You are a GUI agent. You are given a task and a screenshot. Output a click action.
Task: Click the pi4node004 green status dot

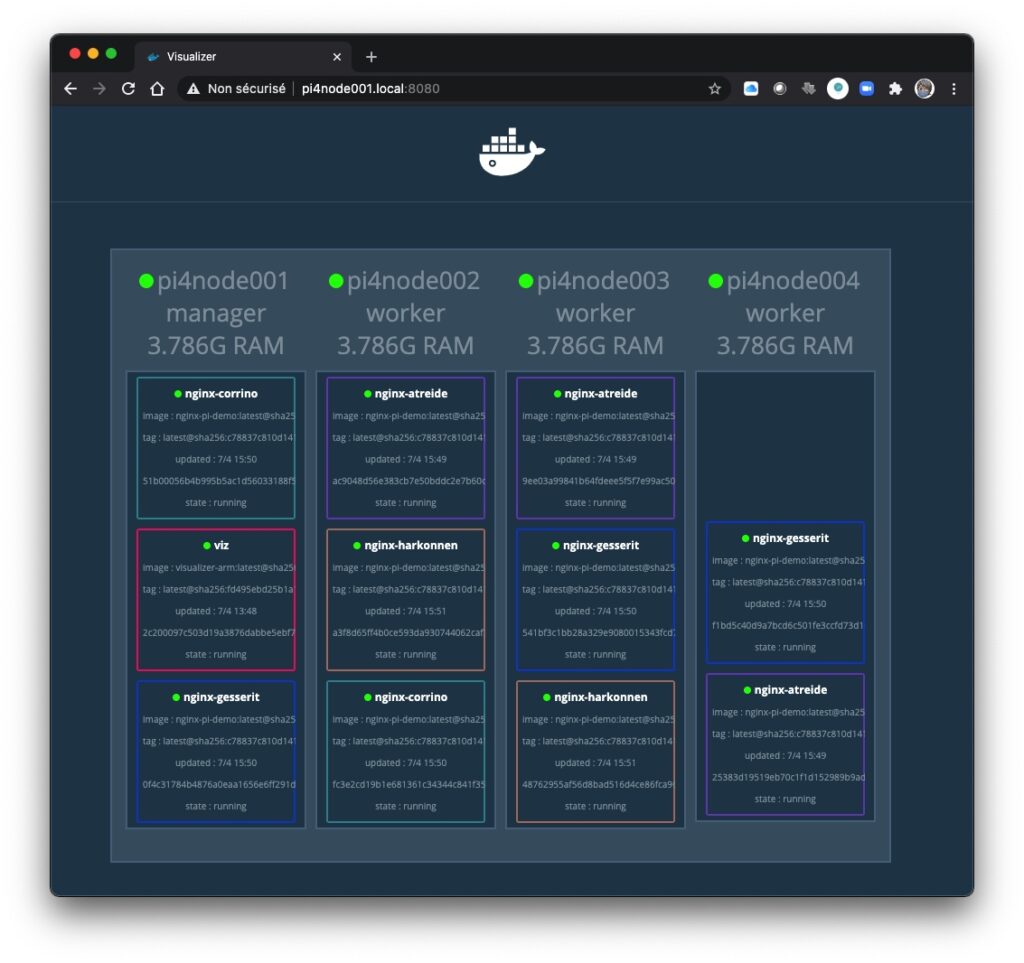[715, 281]
